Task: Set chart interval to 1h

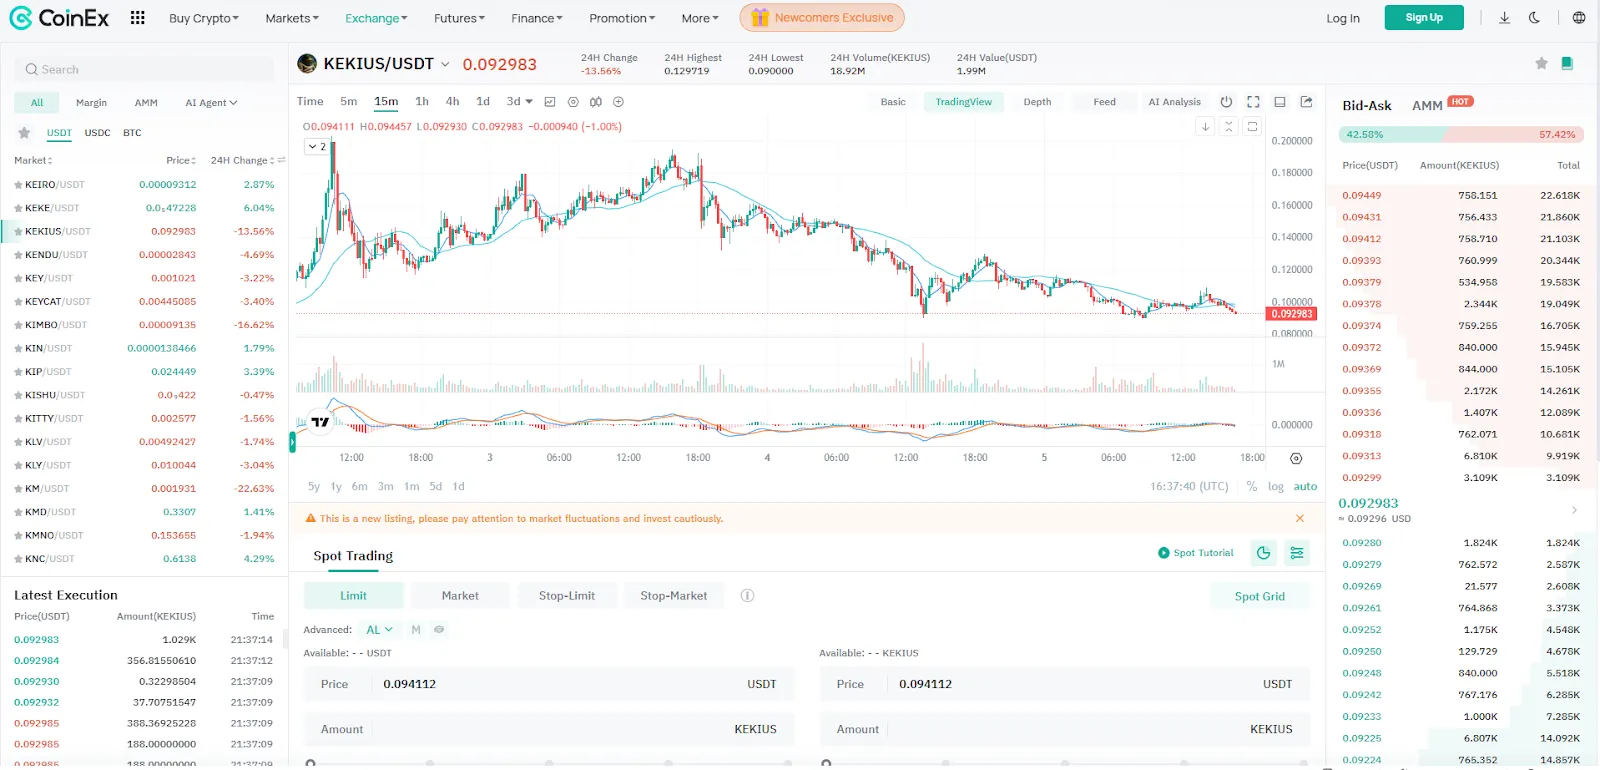Action: coord(422,102)
